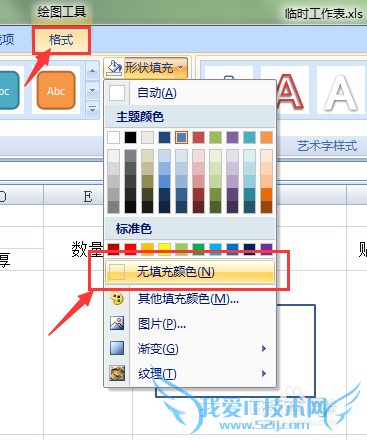The width and height of the screenshot is (367, 440).
Task: Pick tan theme color swatch
Action: click(x=147, y=137)
